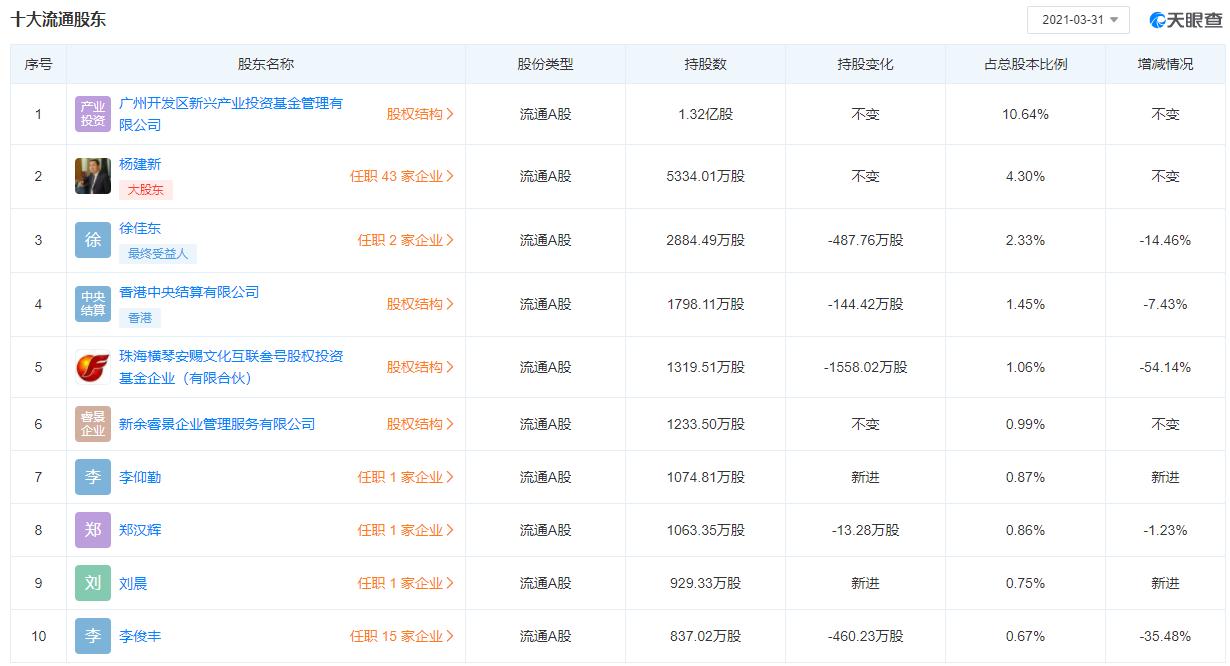The height and width of the screenshot is (666, 1230).
Task: Click the 1074.81万股 holding value
Action: [706, 477]
